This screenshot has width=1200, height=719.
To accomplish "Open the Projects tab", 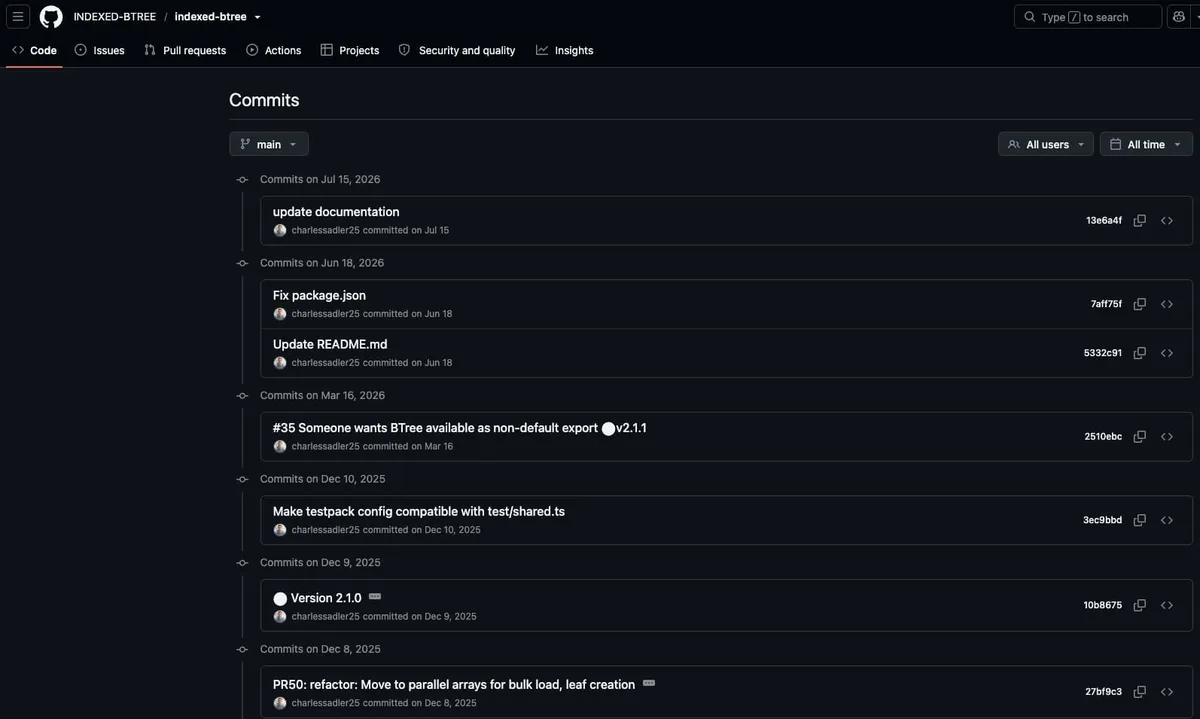I will click(350, 50).
